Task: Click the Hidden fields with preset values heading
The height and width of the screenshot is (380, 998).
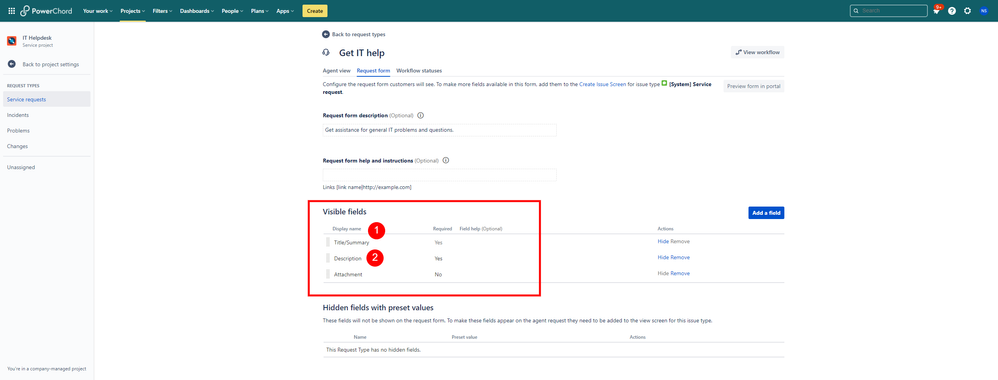Action: tap(378, 307)
